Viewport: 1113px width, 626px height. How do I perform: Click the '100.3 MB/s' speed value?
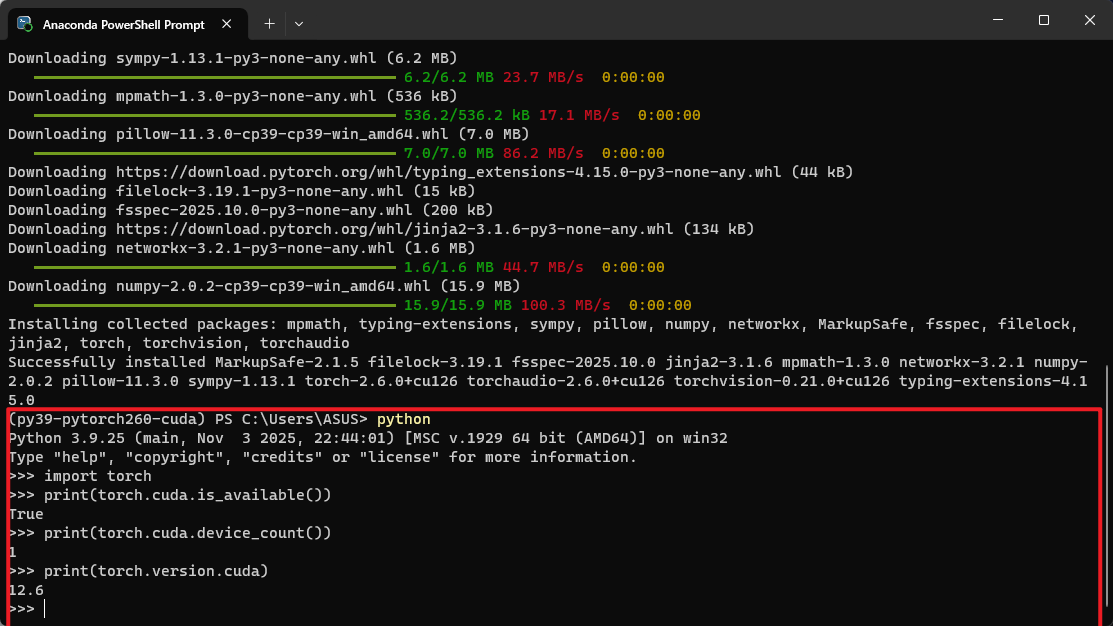point(566,305)
